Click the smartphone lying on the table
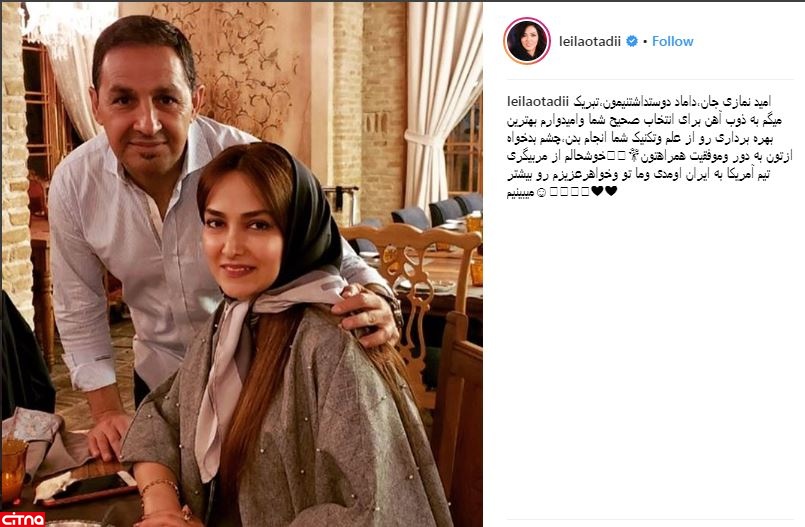 click(90, 489)
